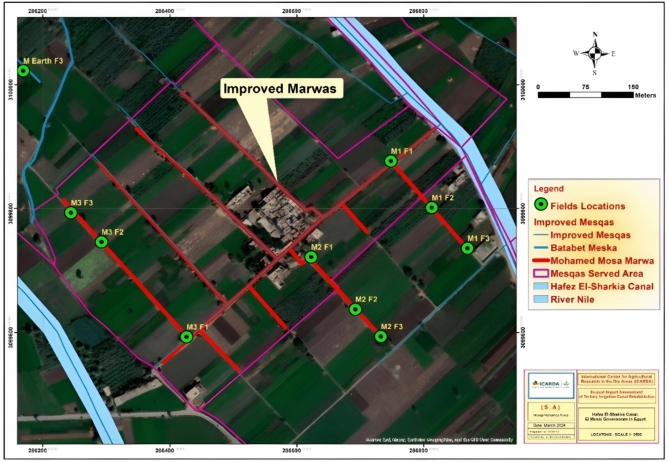The image size is (668, 462).
Task: Click the ICARDA logo in title block
Action: (x=551, y=385)
